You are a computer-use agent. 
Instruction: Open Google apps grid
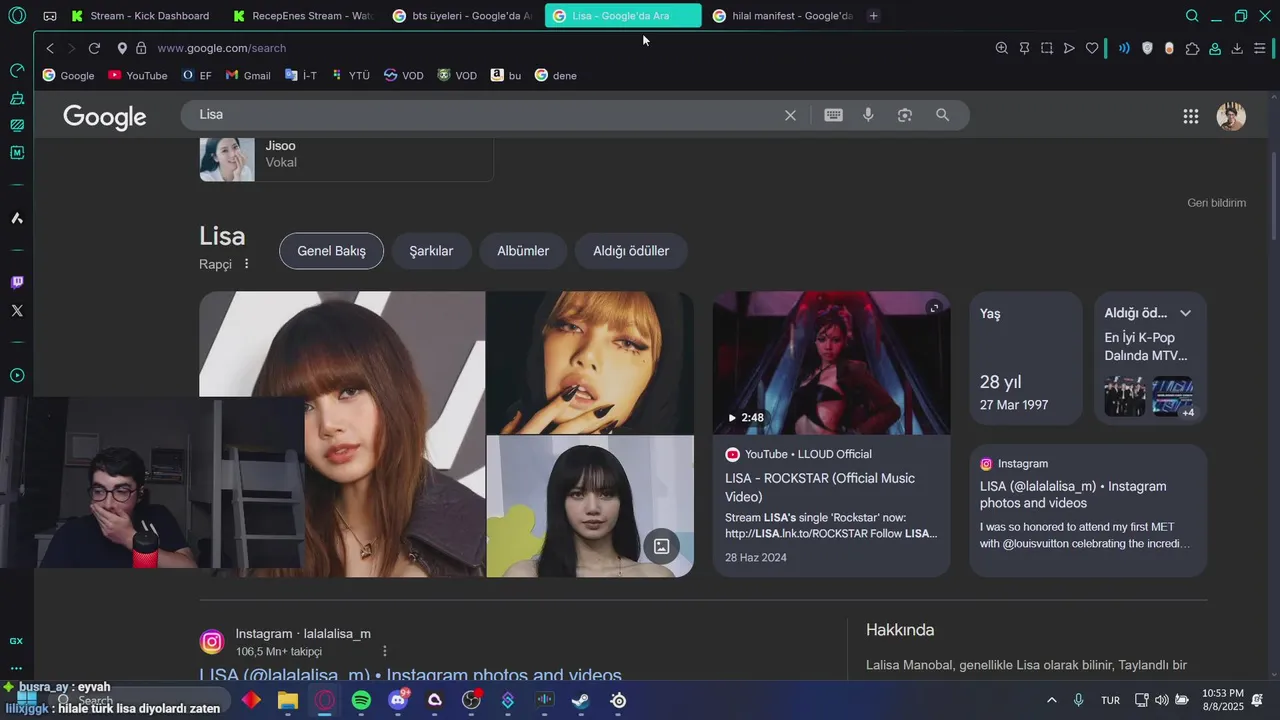1191,116
